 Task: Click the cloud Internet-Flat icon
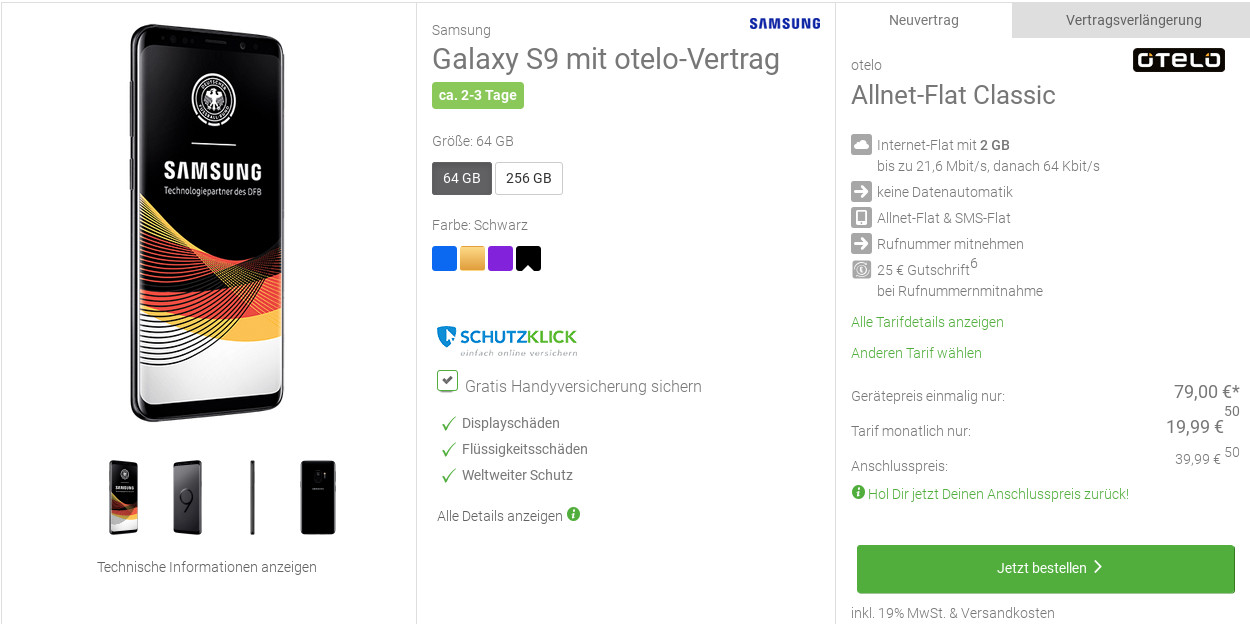pyautogui.click(x=861, y=144)
